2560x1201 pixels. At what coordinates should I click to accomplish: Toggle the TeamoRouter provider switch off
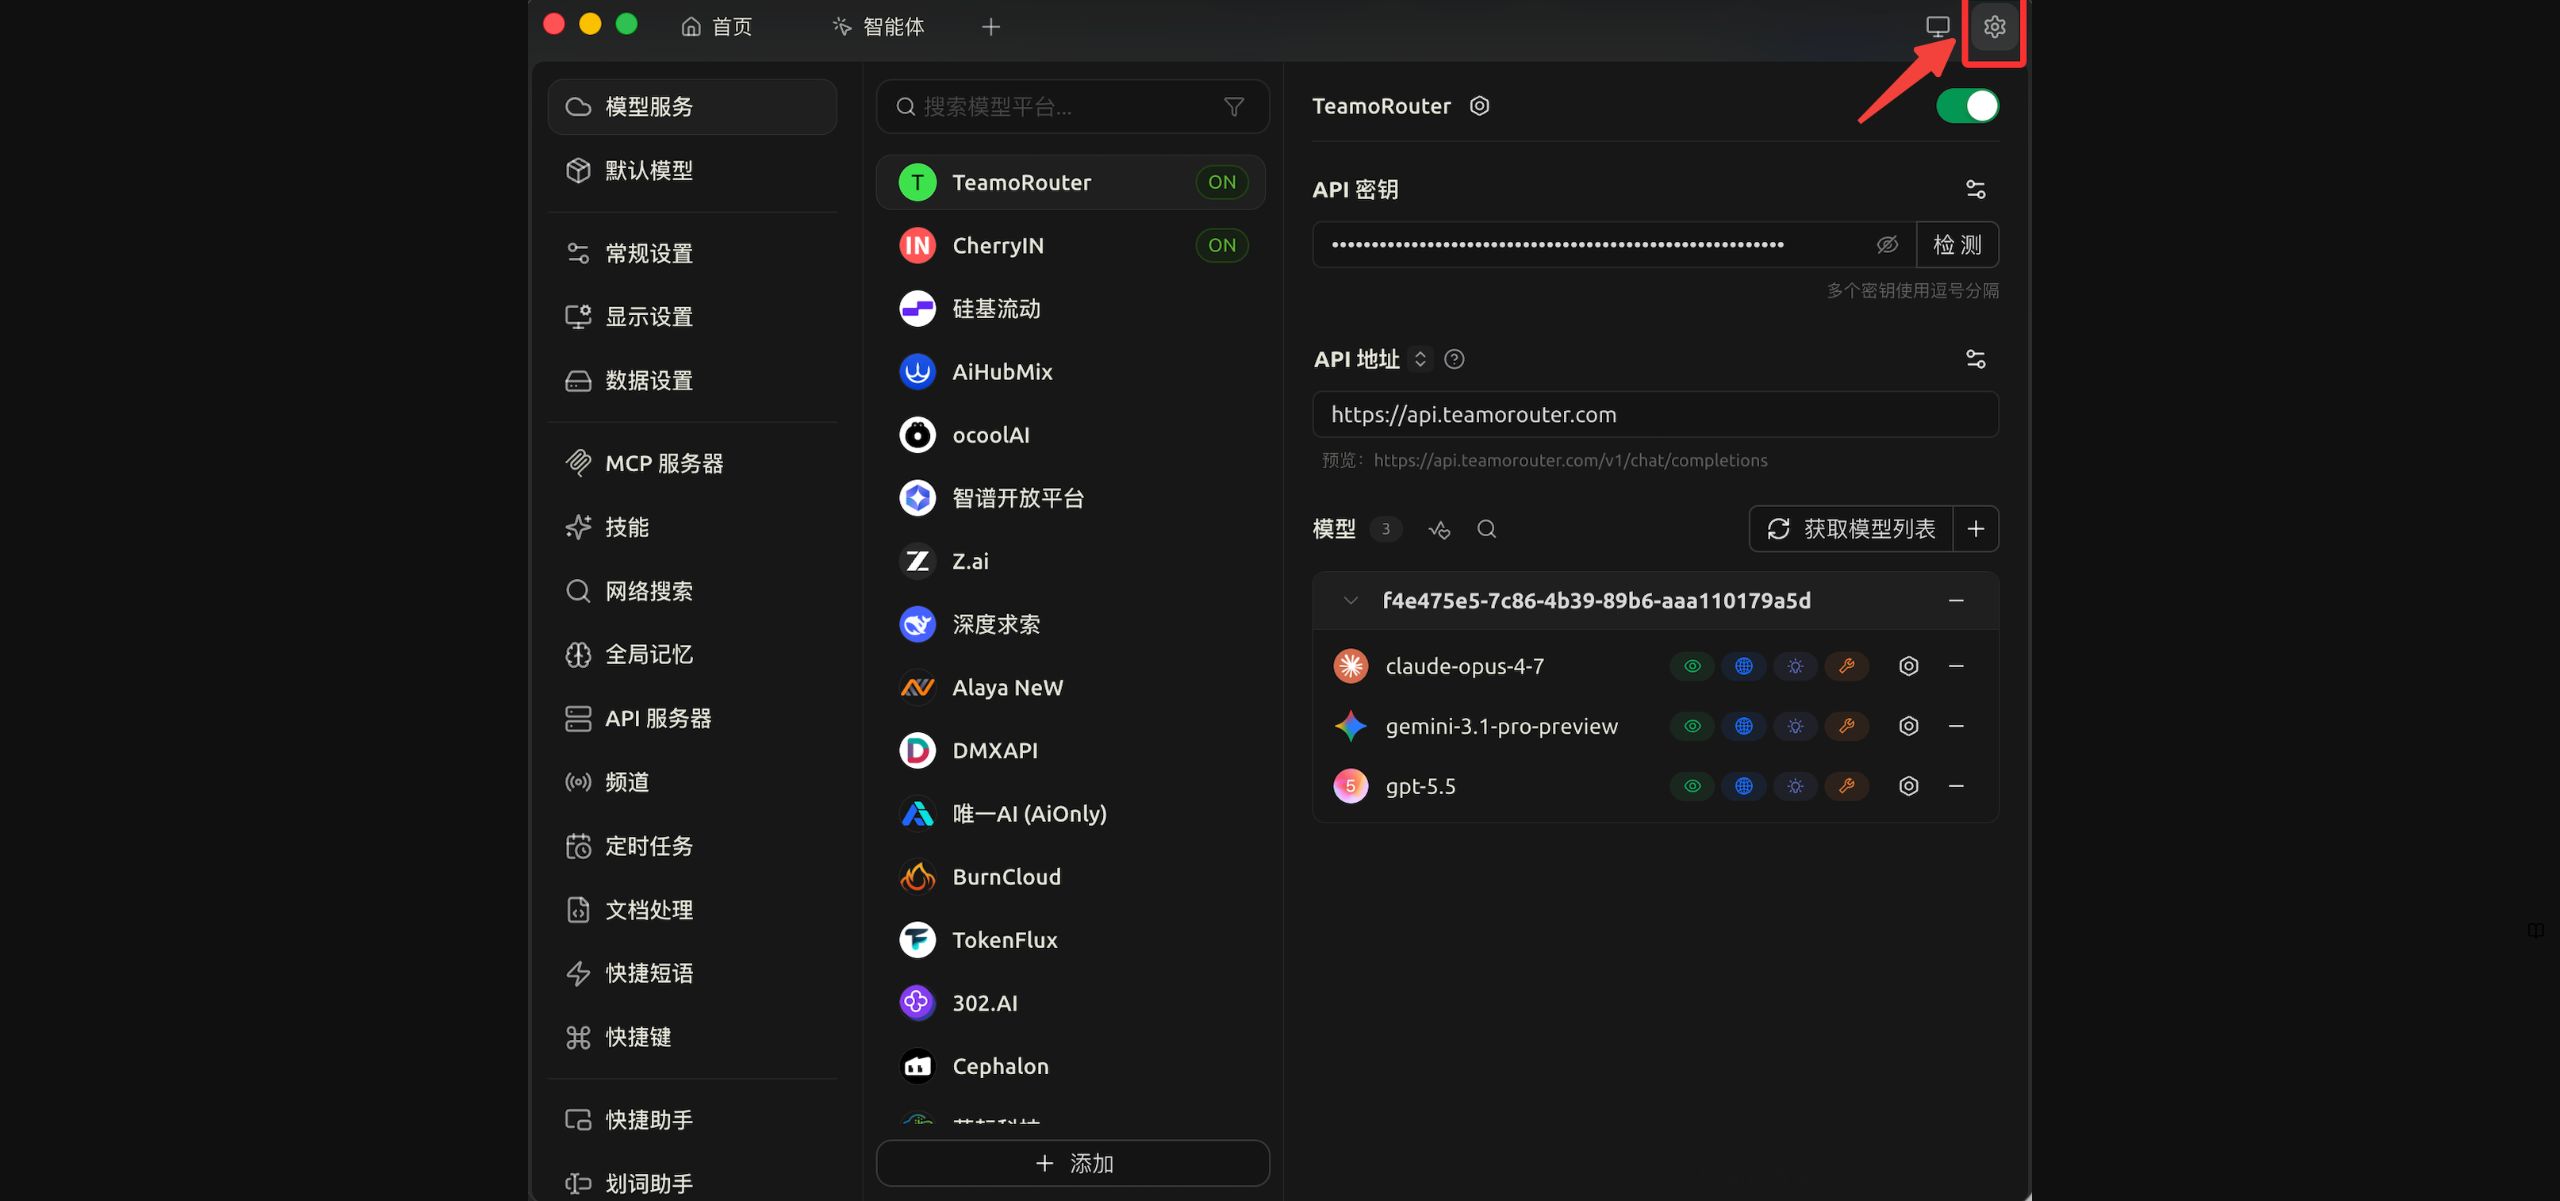point(1967,106)
